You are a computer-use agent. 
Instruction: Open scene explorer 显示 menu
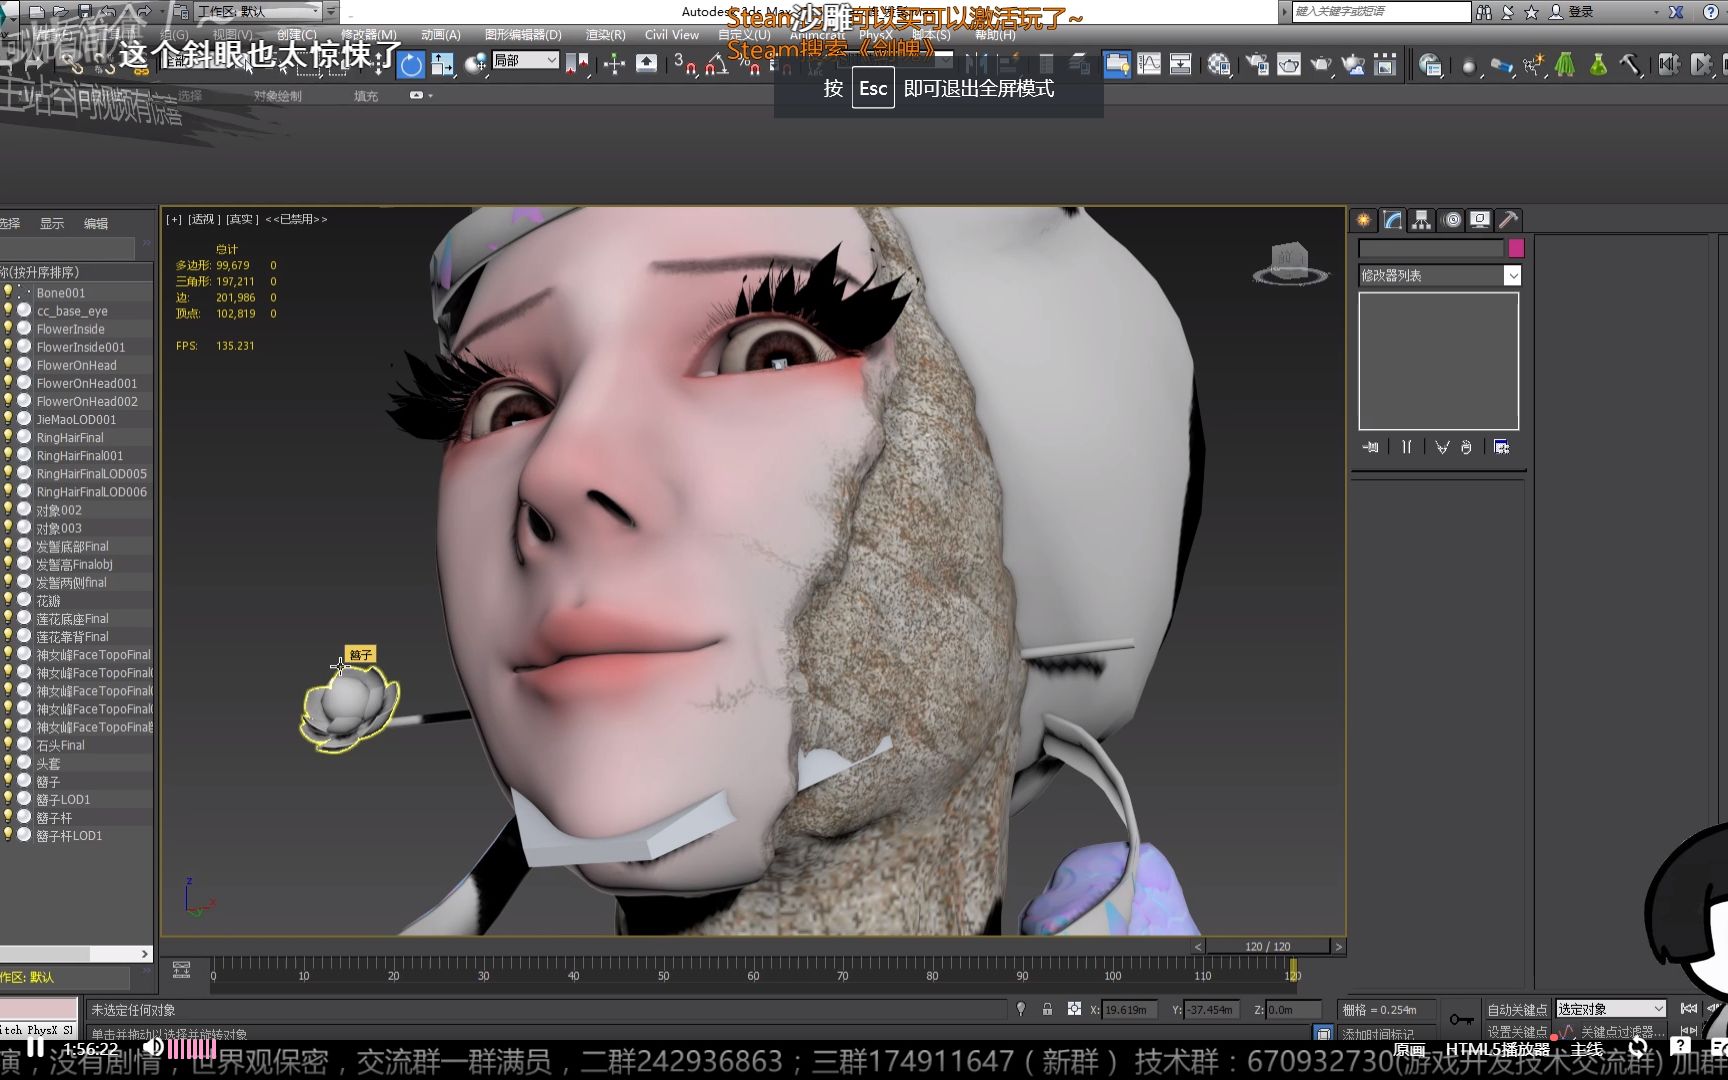coord(52,223)
